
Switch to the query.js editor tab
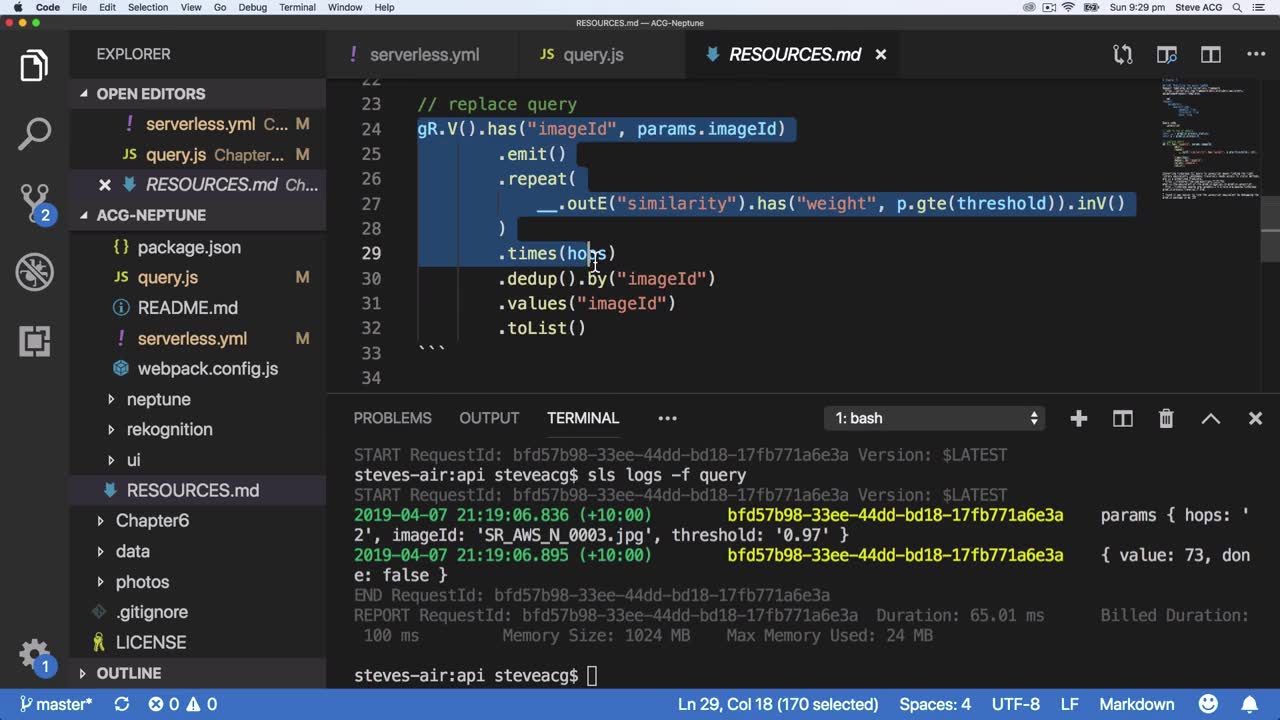click(592, 55)
